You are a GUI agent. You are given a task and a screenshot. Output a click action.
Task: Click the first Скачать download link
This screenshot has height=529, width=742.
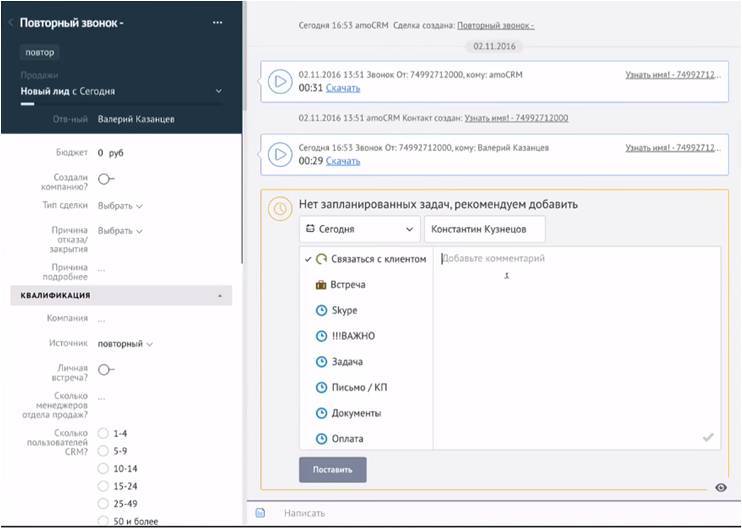(x=343, y=88)
